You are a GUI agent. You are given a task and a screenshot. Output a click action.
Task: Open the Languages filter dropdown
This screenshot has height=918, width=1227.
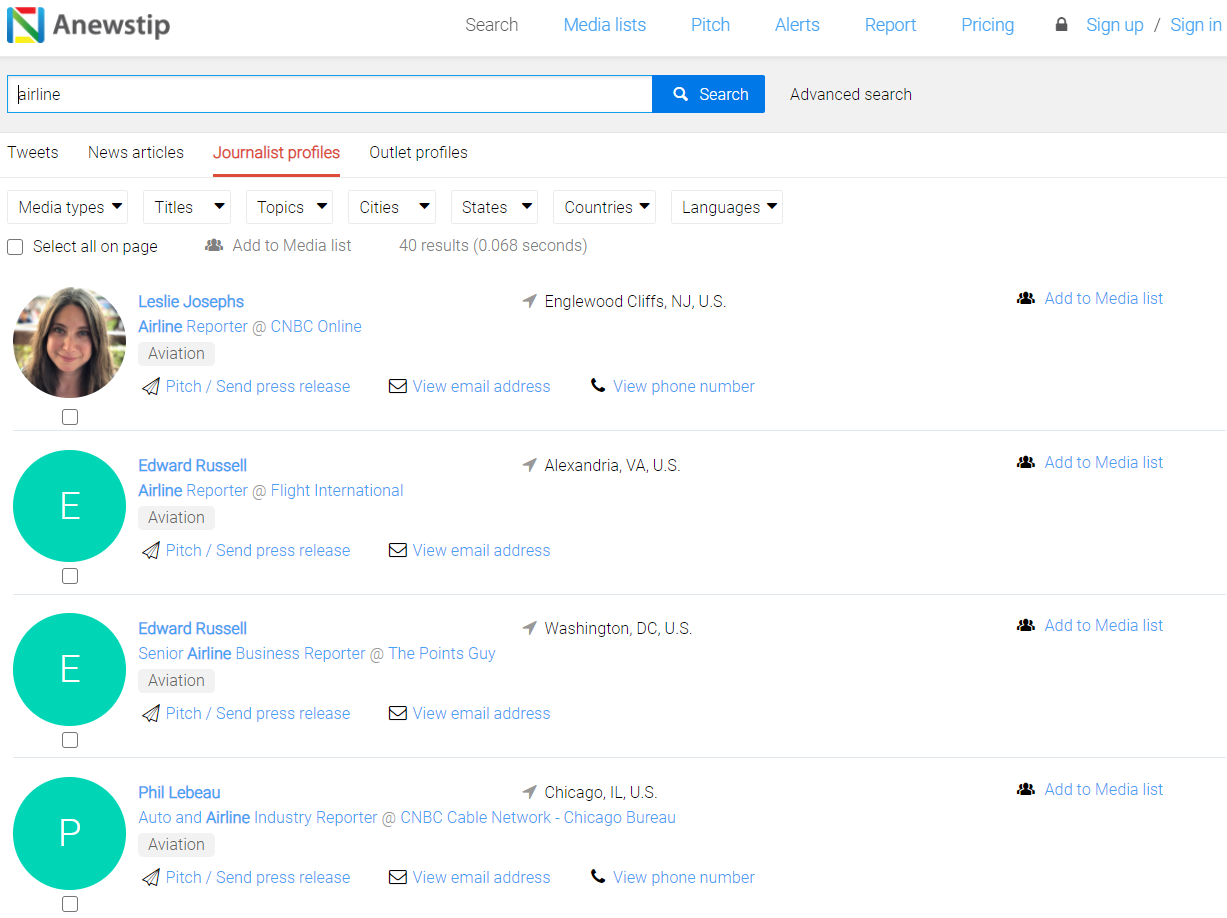click(x=727, y=207)
